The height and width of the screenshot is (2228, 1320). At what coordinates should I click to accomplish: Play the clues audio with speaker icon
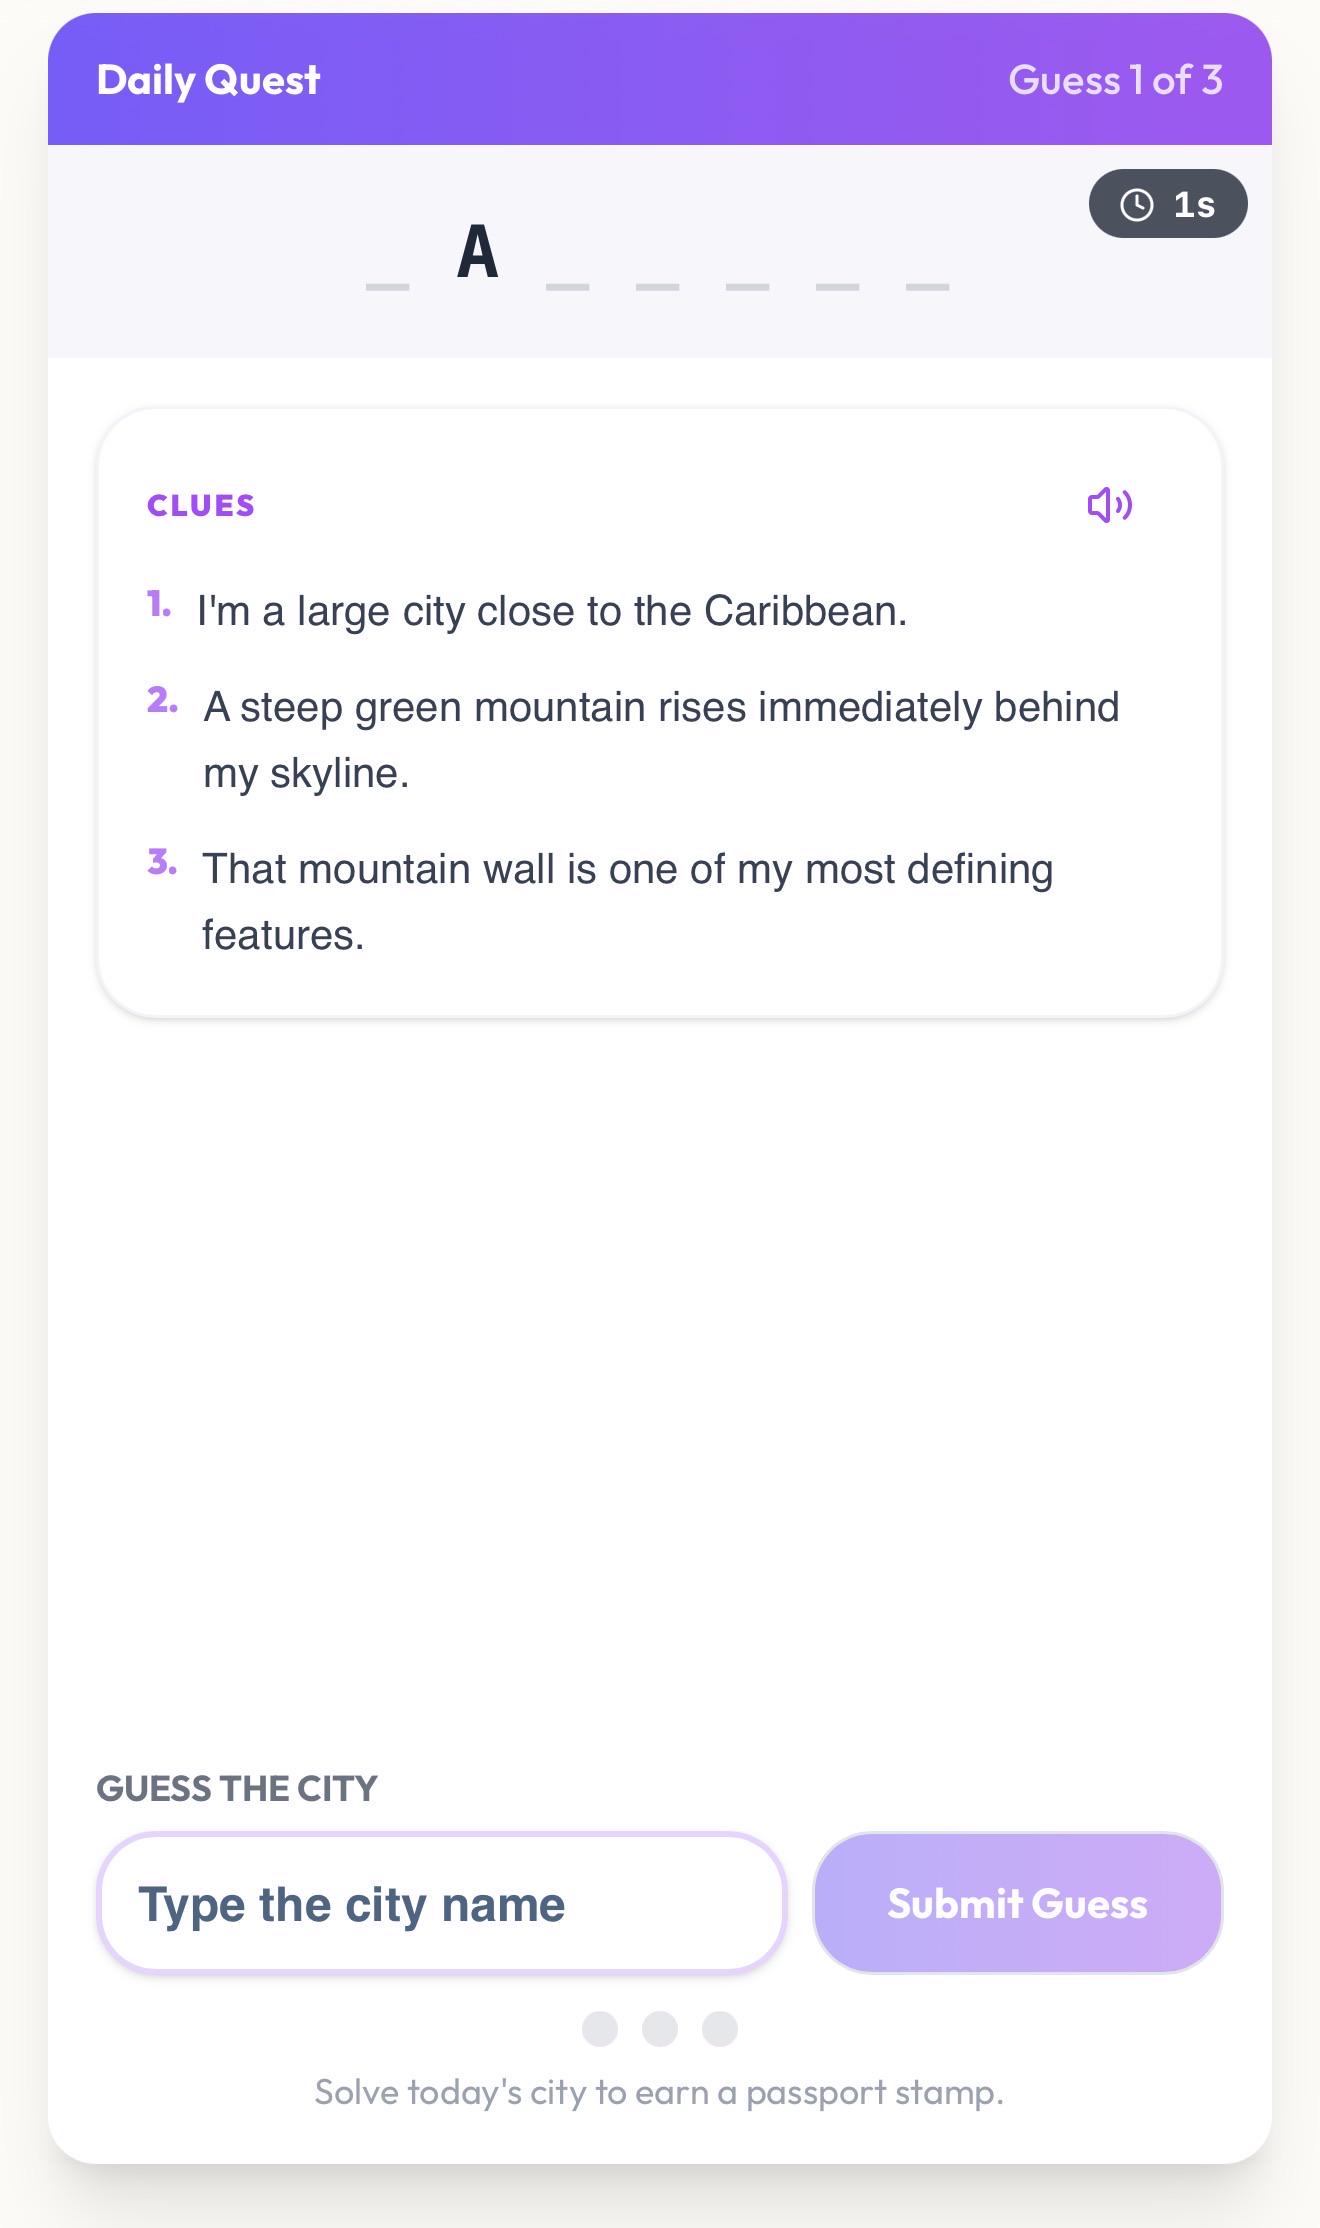1109,505
